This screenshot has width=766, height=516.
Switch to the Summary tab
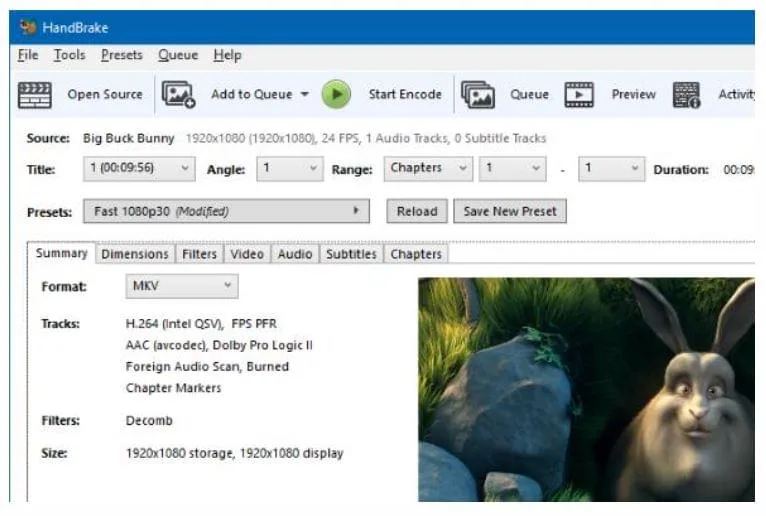[62, 253]
